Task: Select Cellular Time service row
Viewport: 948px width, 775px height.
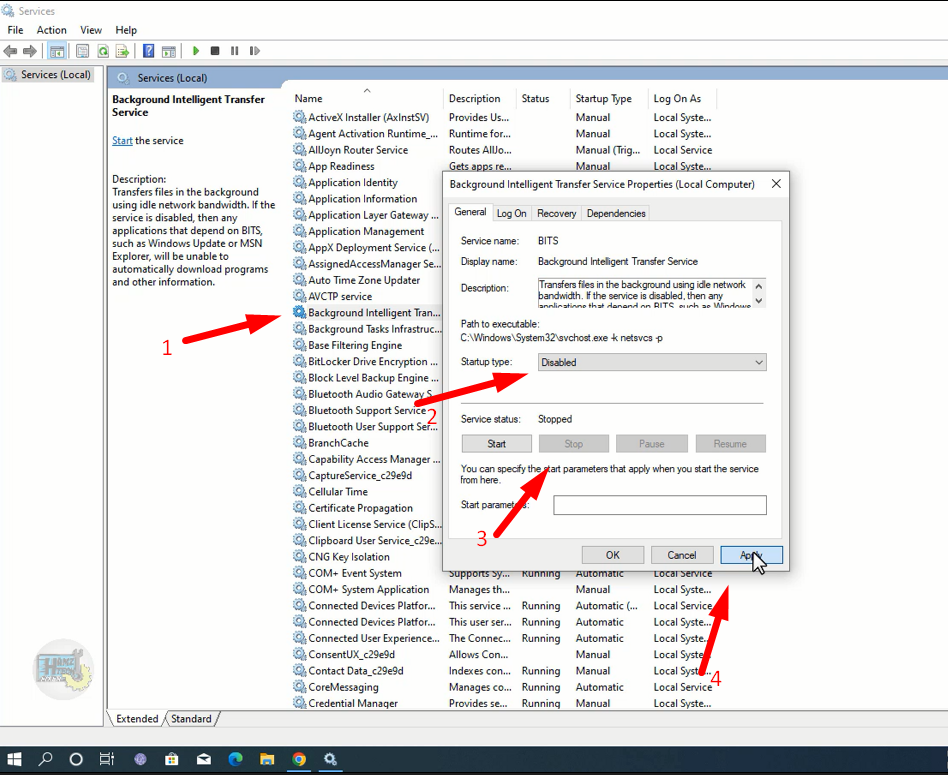Action: [338, 492]
